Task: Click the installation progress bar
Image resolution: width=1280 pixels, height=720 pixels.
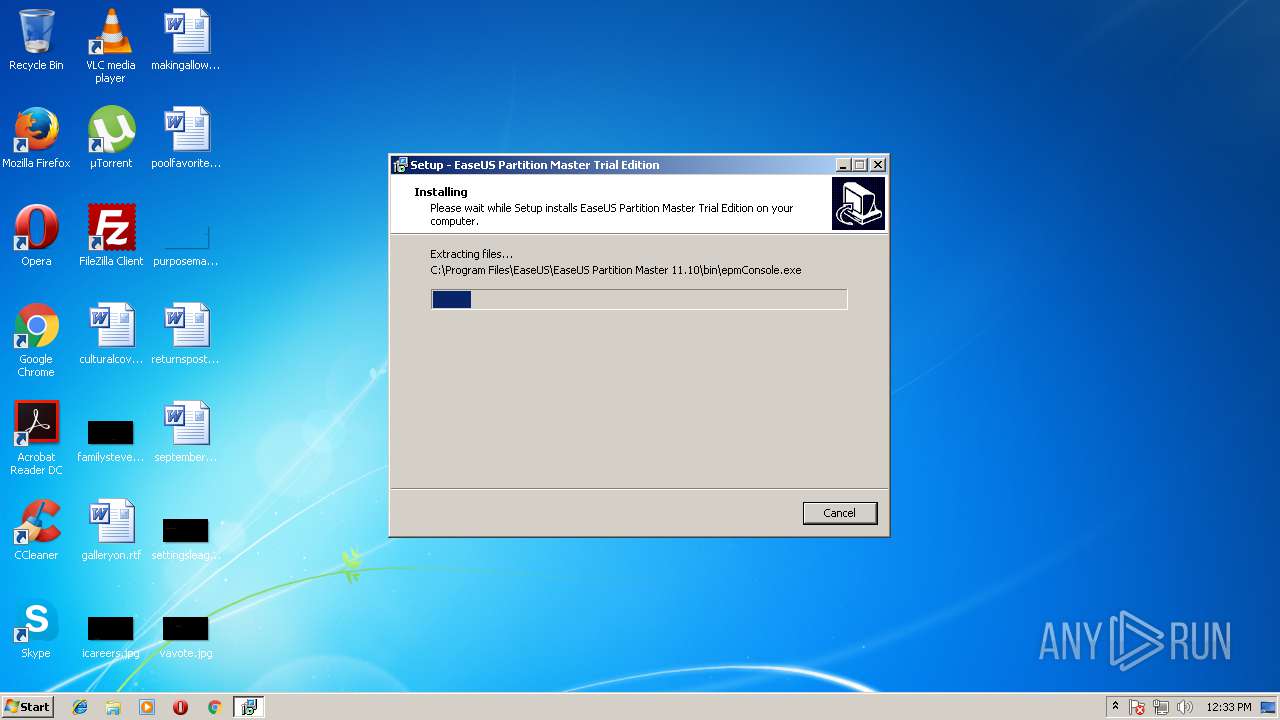Action: pyautogui.click(x=639, y=299)
